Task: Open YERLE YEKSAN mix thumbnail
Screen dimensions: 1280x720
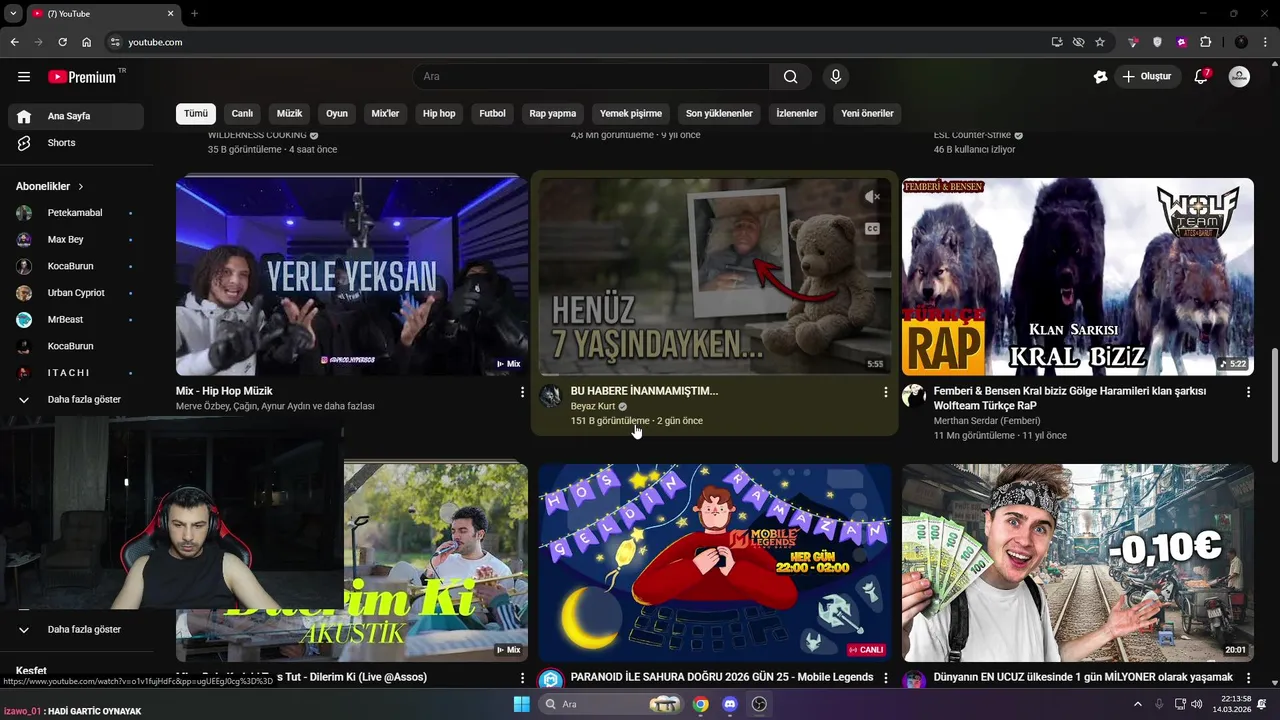Action: tap(352, 277)
